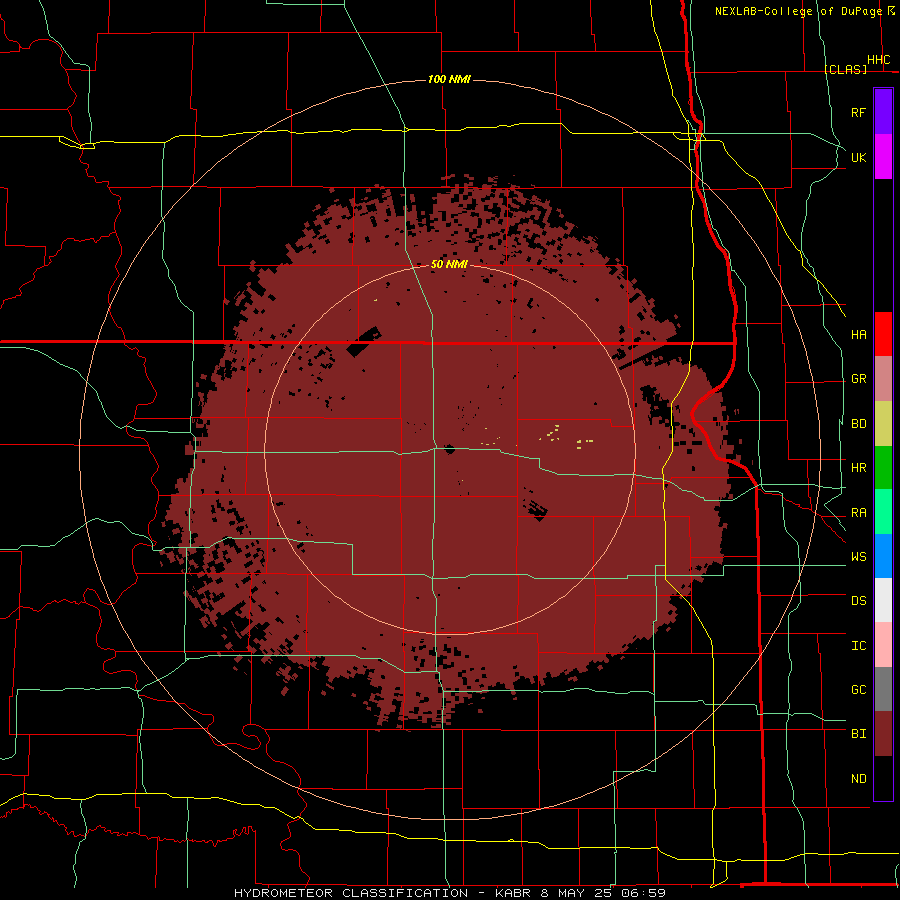Click the "NEXLAB-College of DuPage" credit text
This screenshot has width=900, height=900.
[x=798, y=11]
